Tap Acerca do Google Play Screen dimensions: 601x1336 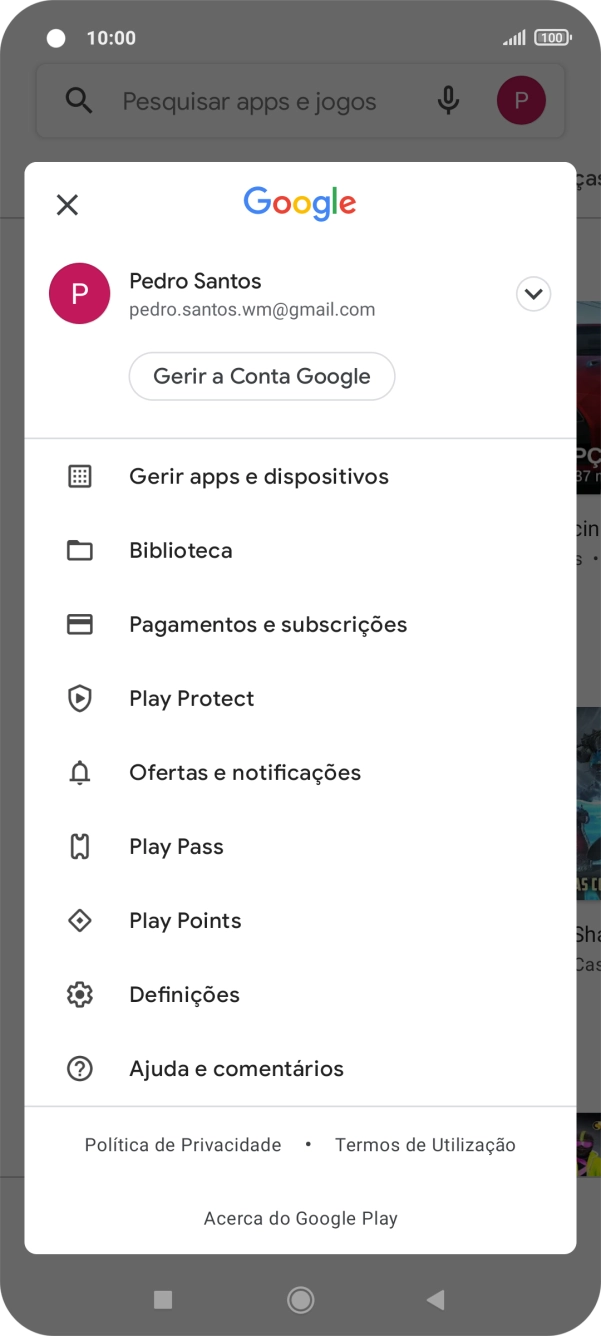click(300, 1218)
